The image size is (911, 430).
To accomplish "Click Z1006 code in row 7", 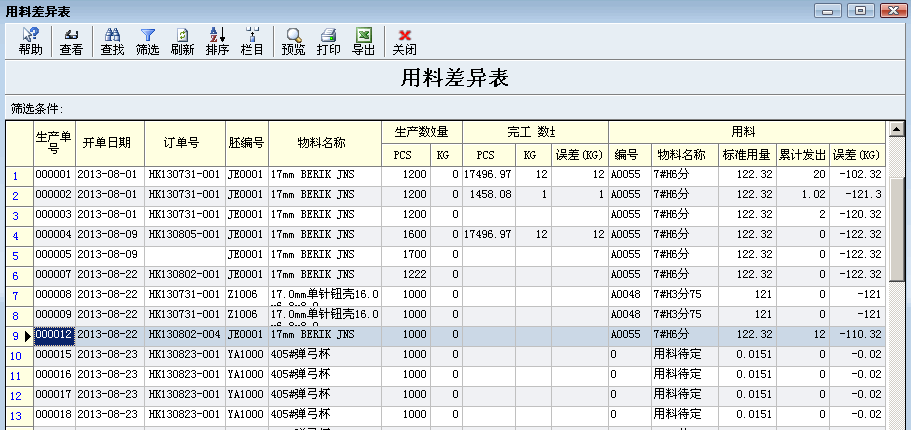I will (x=247, y=294).
